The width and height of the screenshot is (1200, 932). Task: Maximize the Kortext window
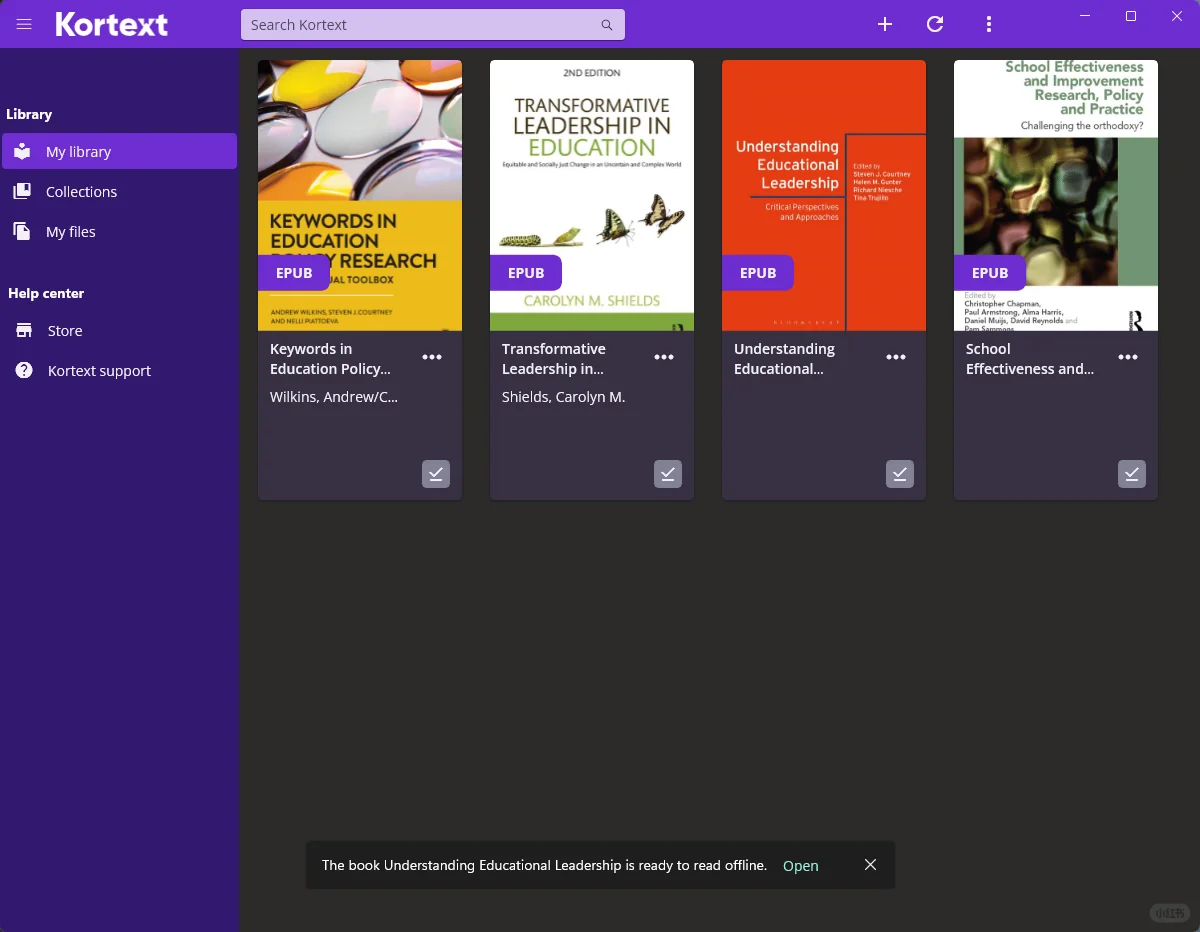[x=1131, y=16]
